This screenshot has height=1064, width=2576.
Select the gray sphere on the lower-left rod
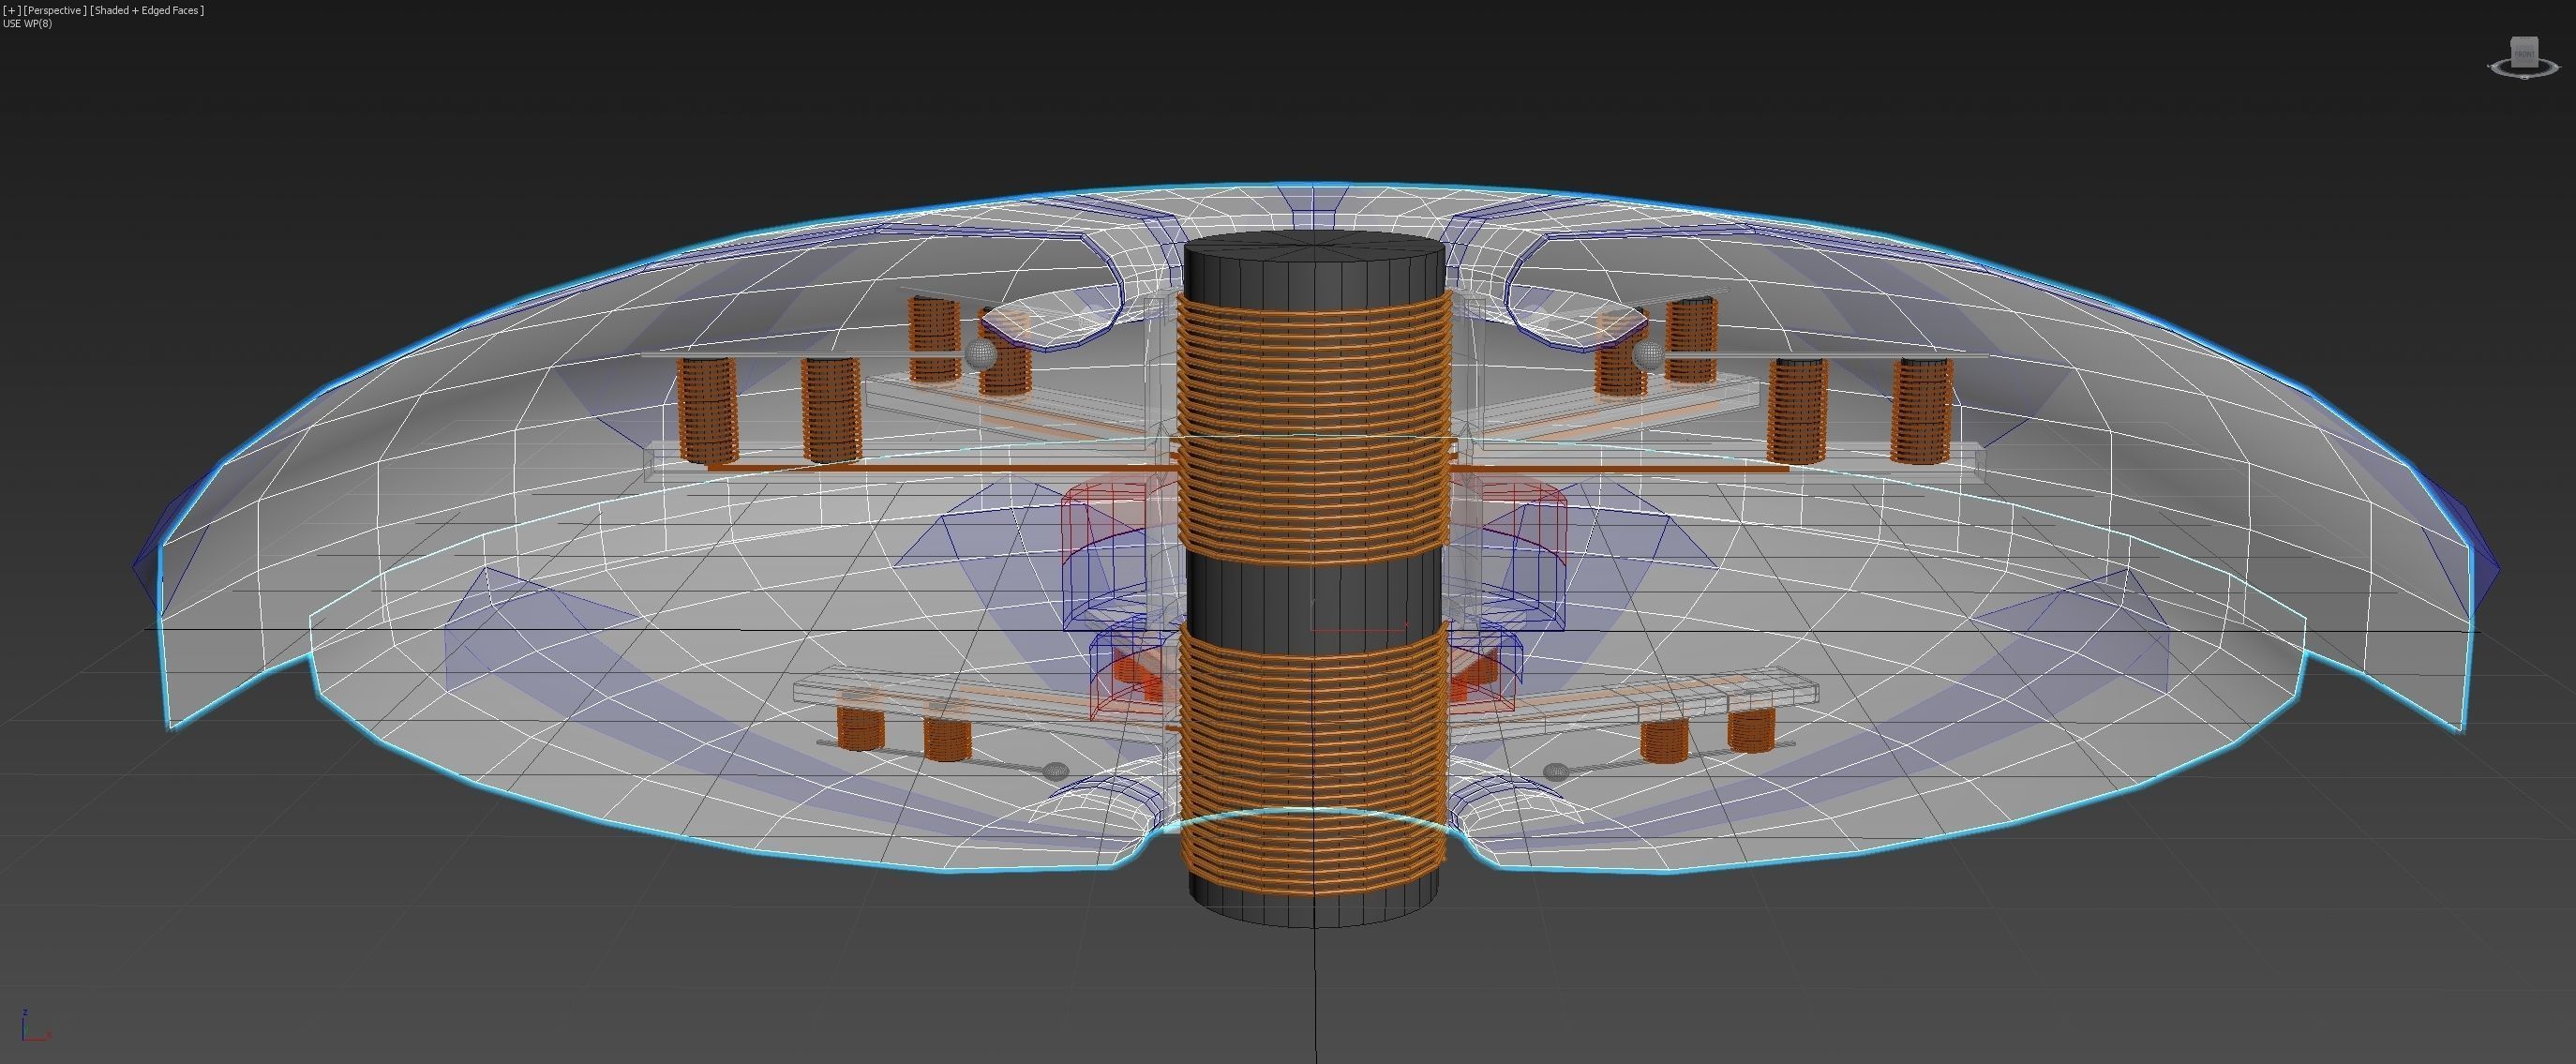tap(1056, 771)
